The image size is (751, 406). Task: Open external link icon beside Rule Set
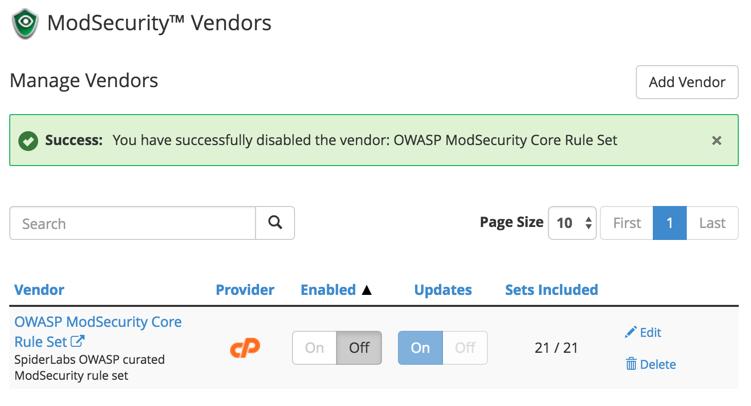pyautogui.click(x=78, y=341)
